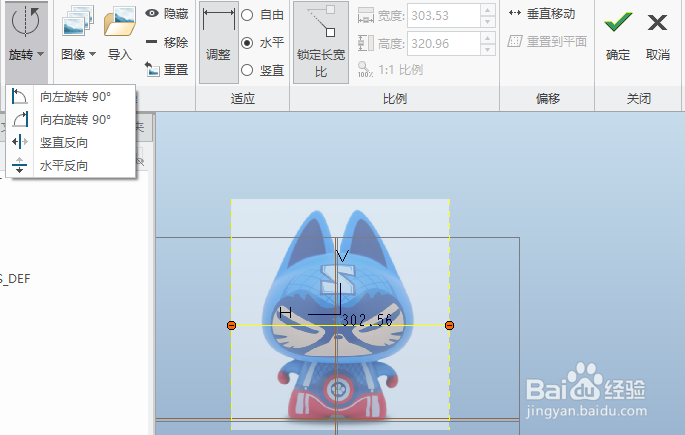Click the 302.56 dimension value
The width and height of the screenshot is (685, 435).
click(x=367, y=320)
